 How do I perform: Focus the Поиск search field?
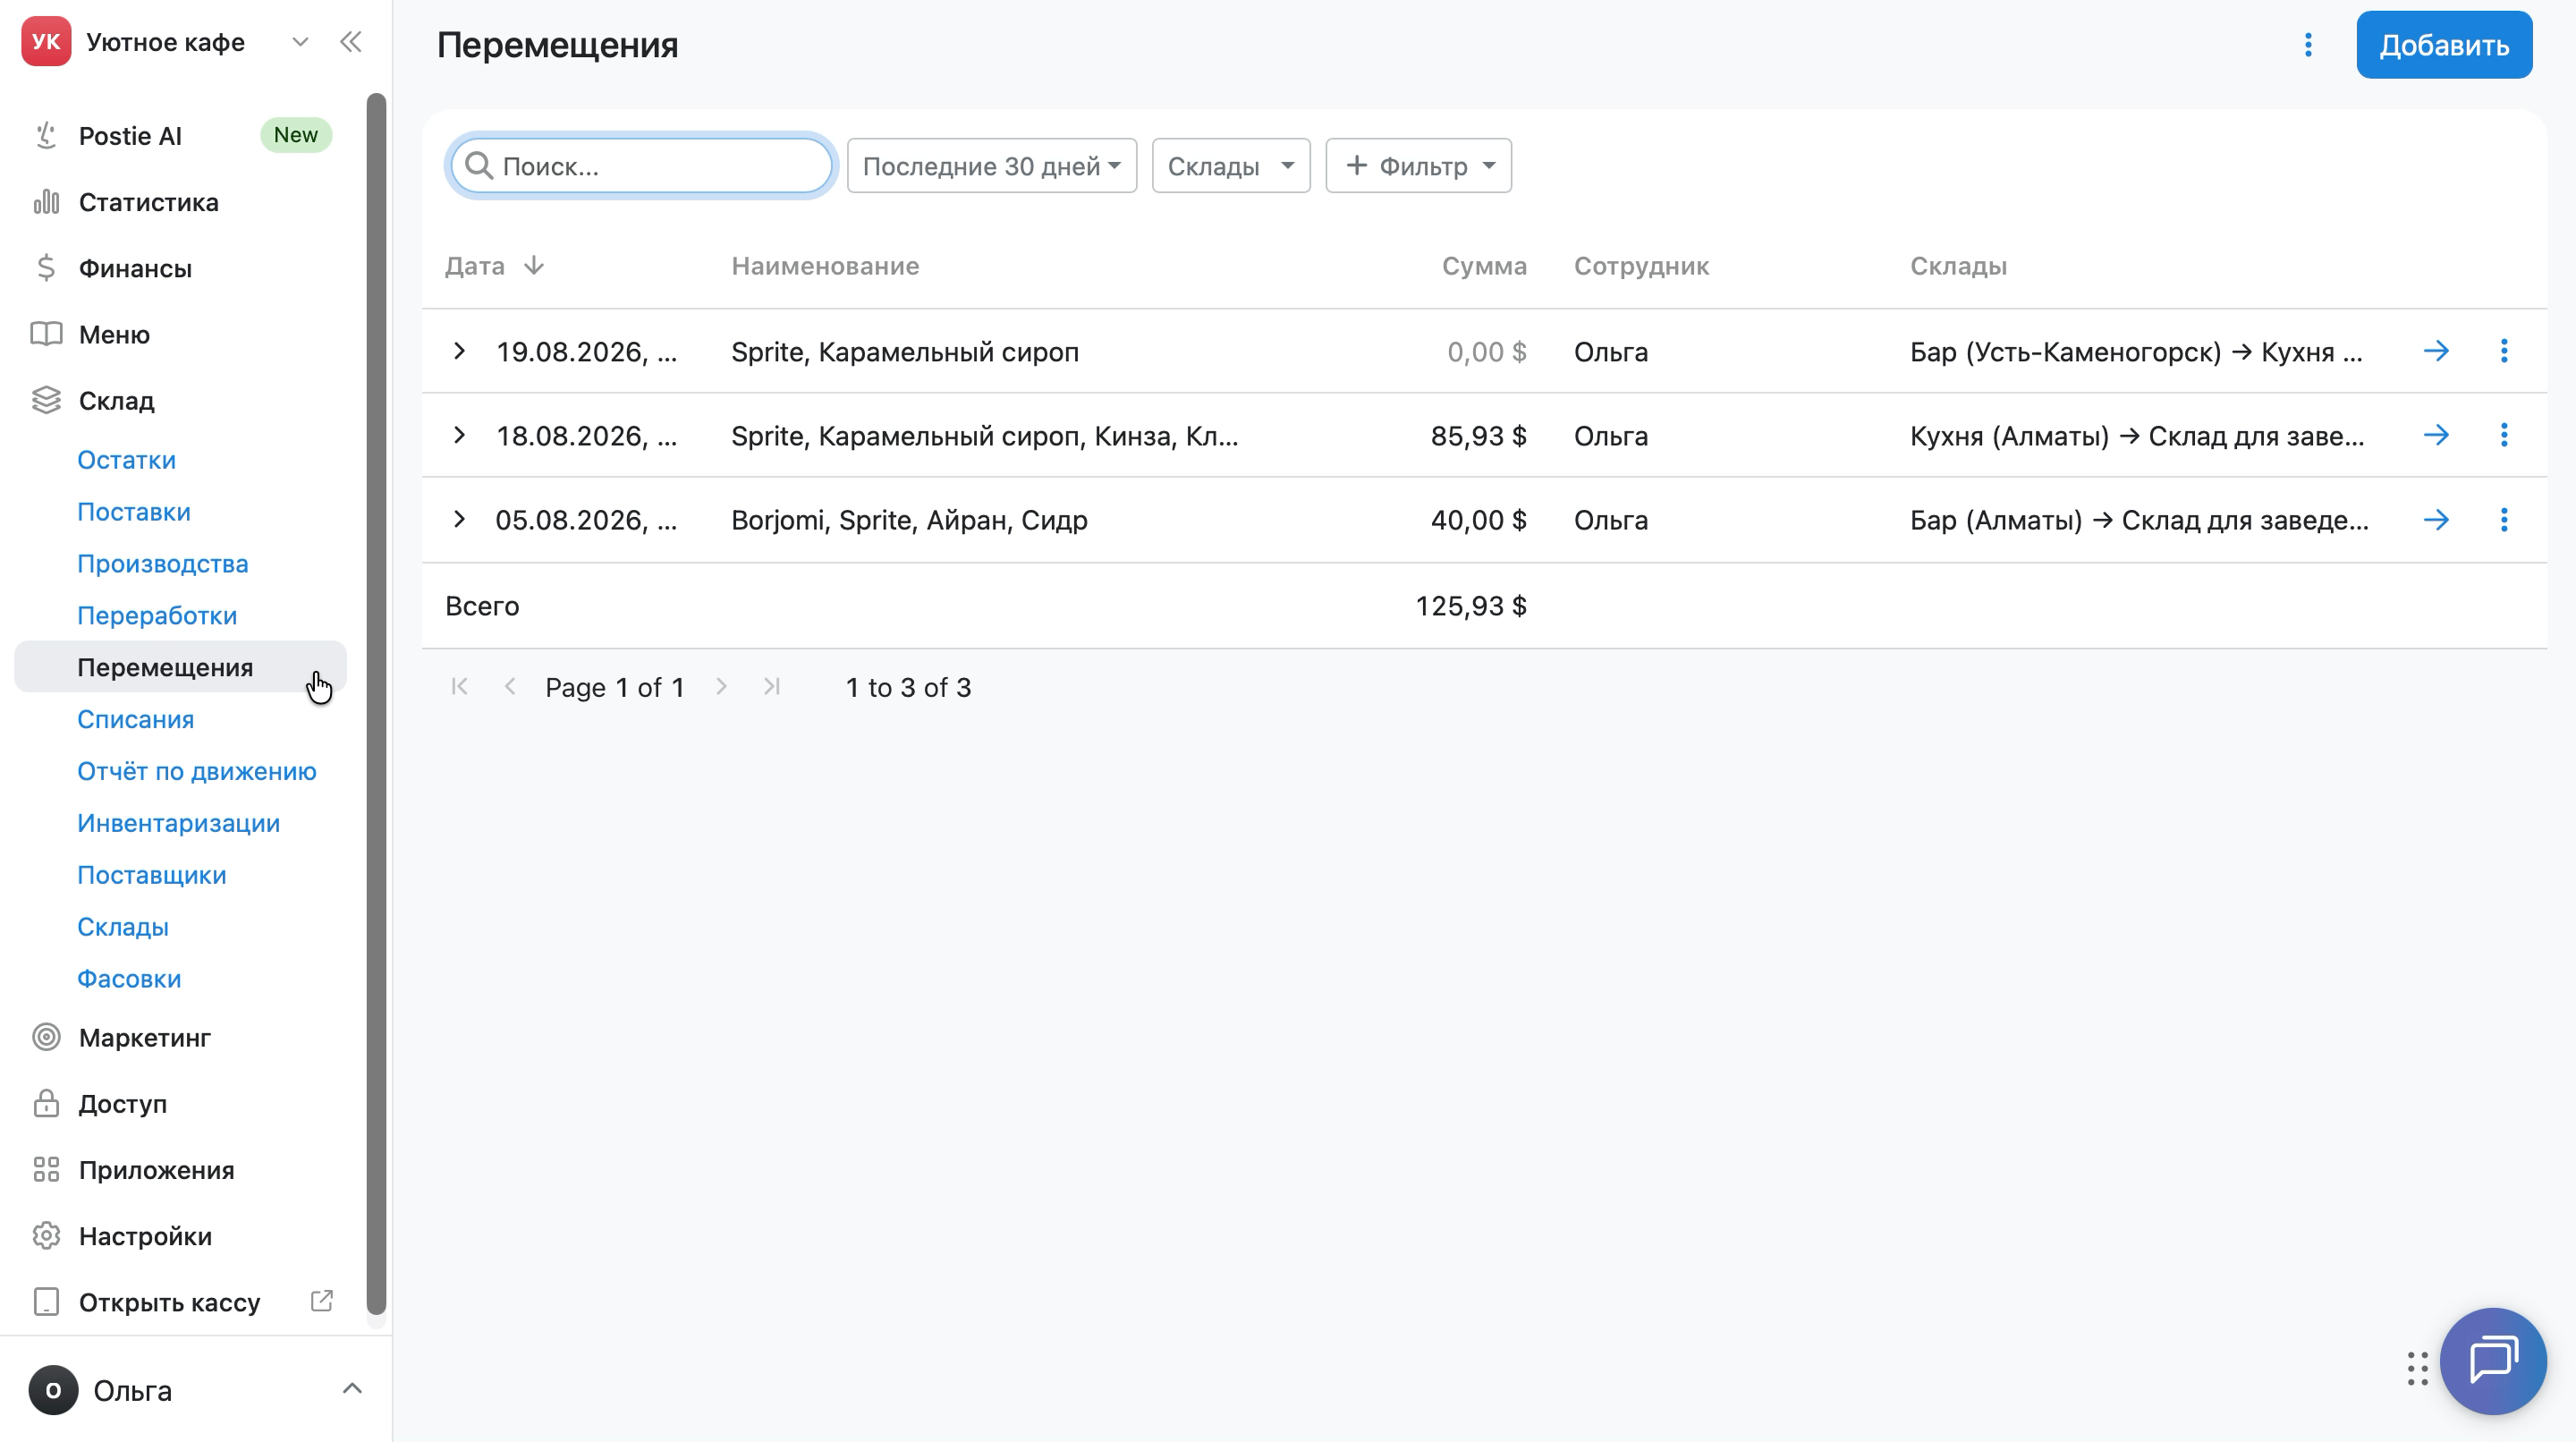coord(641,166)
